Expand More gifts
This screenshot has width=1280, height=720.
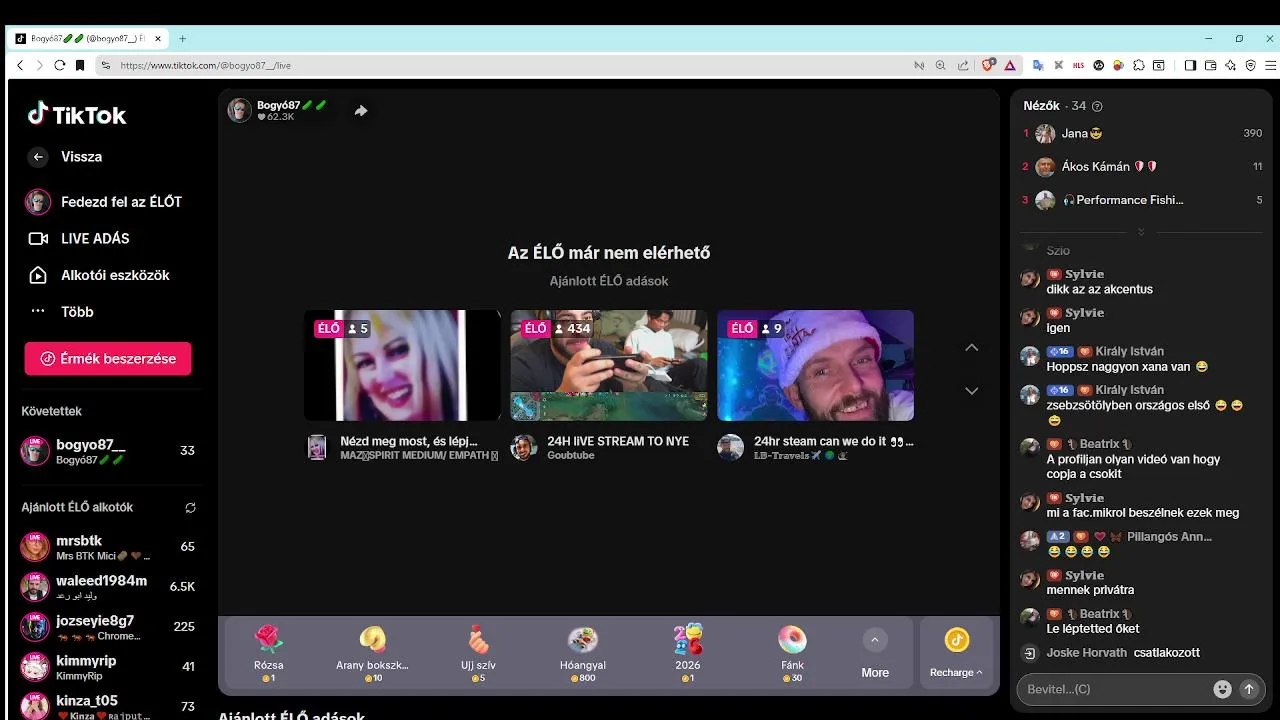(875, 654)
